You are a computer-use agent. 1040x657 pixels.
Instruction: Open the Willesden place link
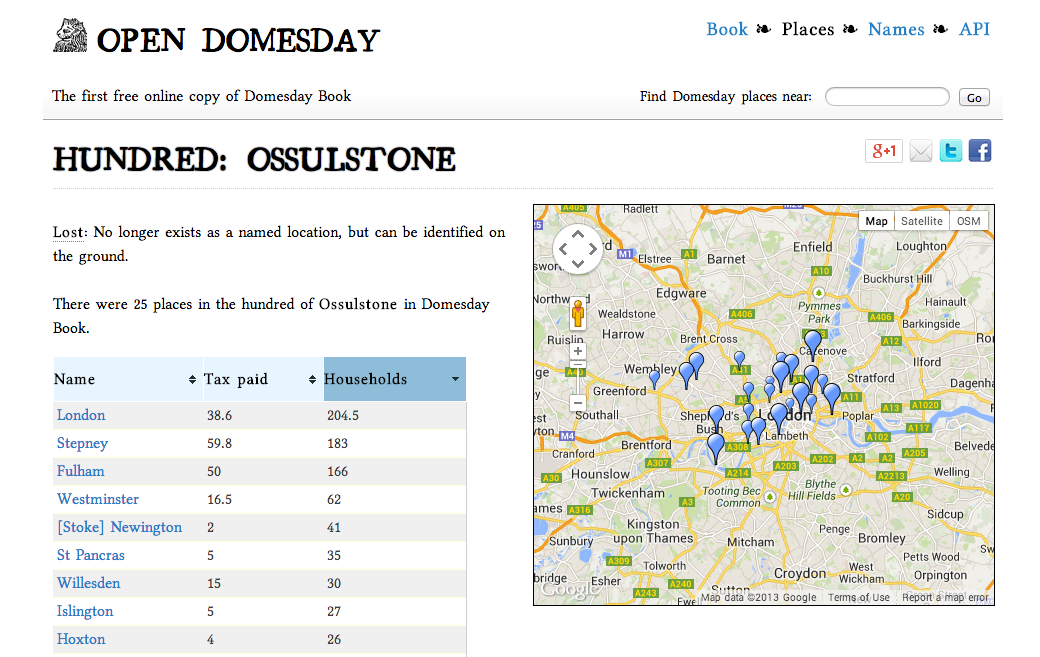[88, 583]
